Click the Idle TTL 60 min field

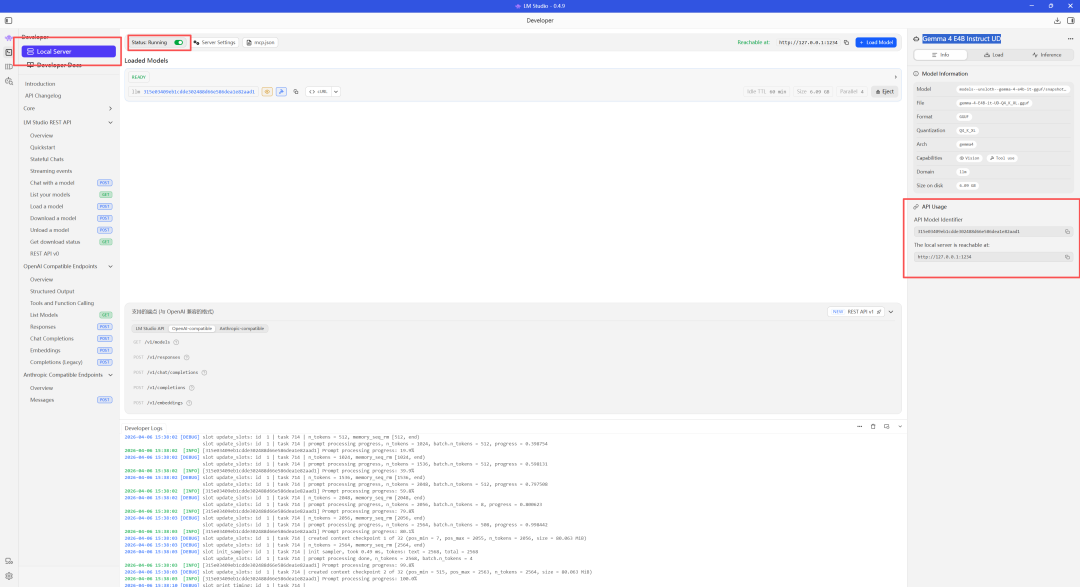767,92
